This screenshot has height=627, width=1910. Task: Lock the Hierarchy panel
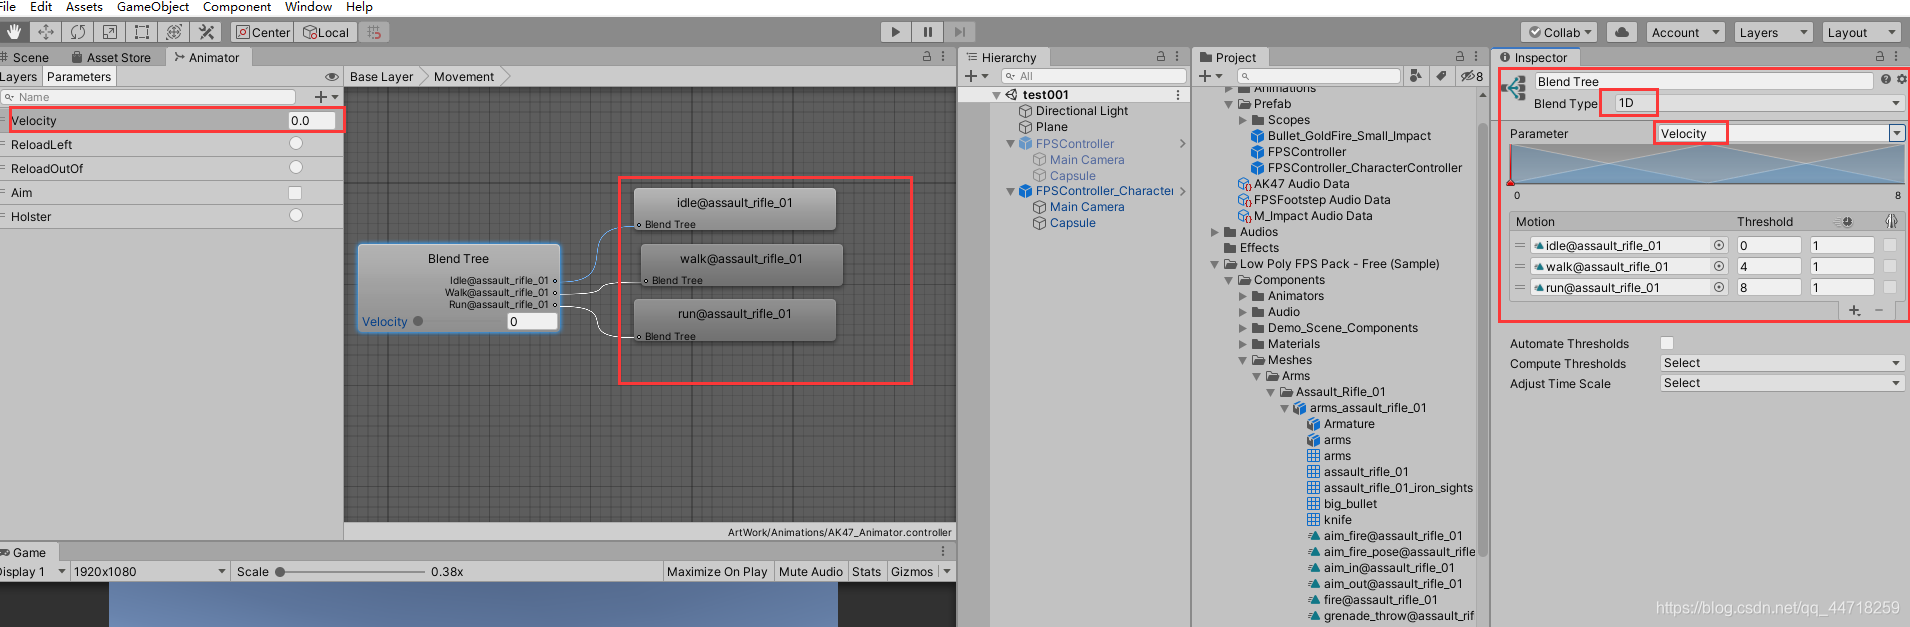click(x=1161, y=57)
